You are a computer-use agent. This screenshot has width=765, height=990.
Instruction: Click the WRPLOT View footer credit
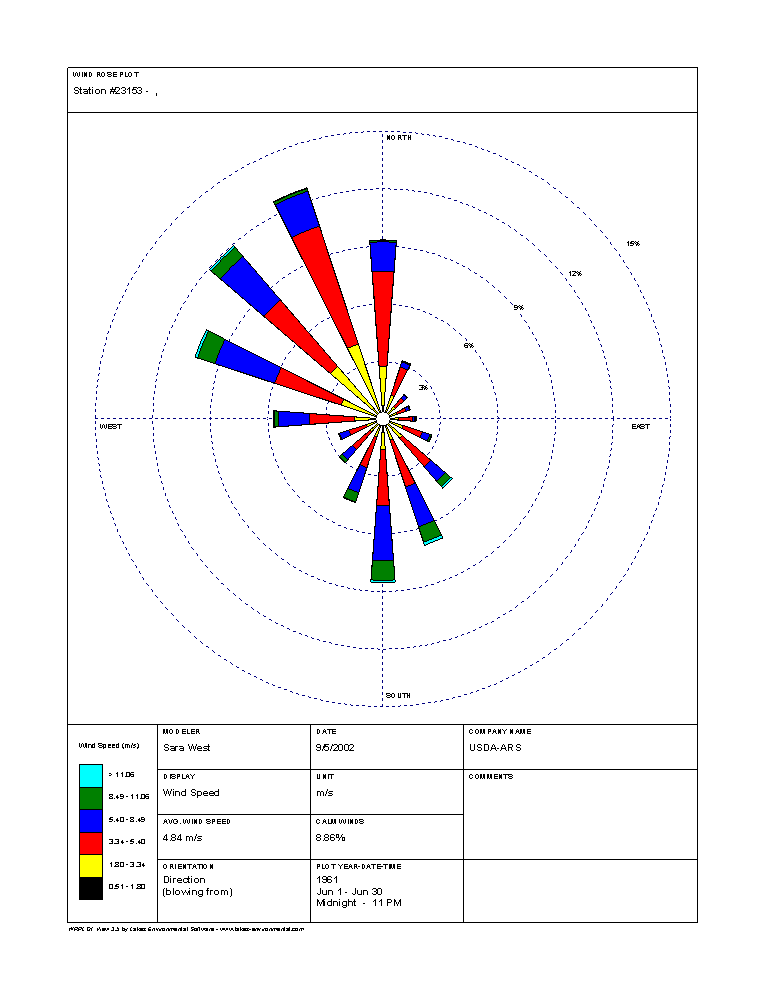pyautogui.click(x=186, y=929)
